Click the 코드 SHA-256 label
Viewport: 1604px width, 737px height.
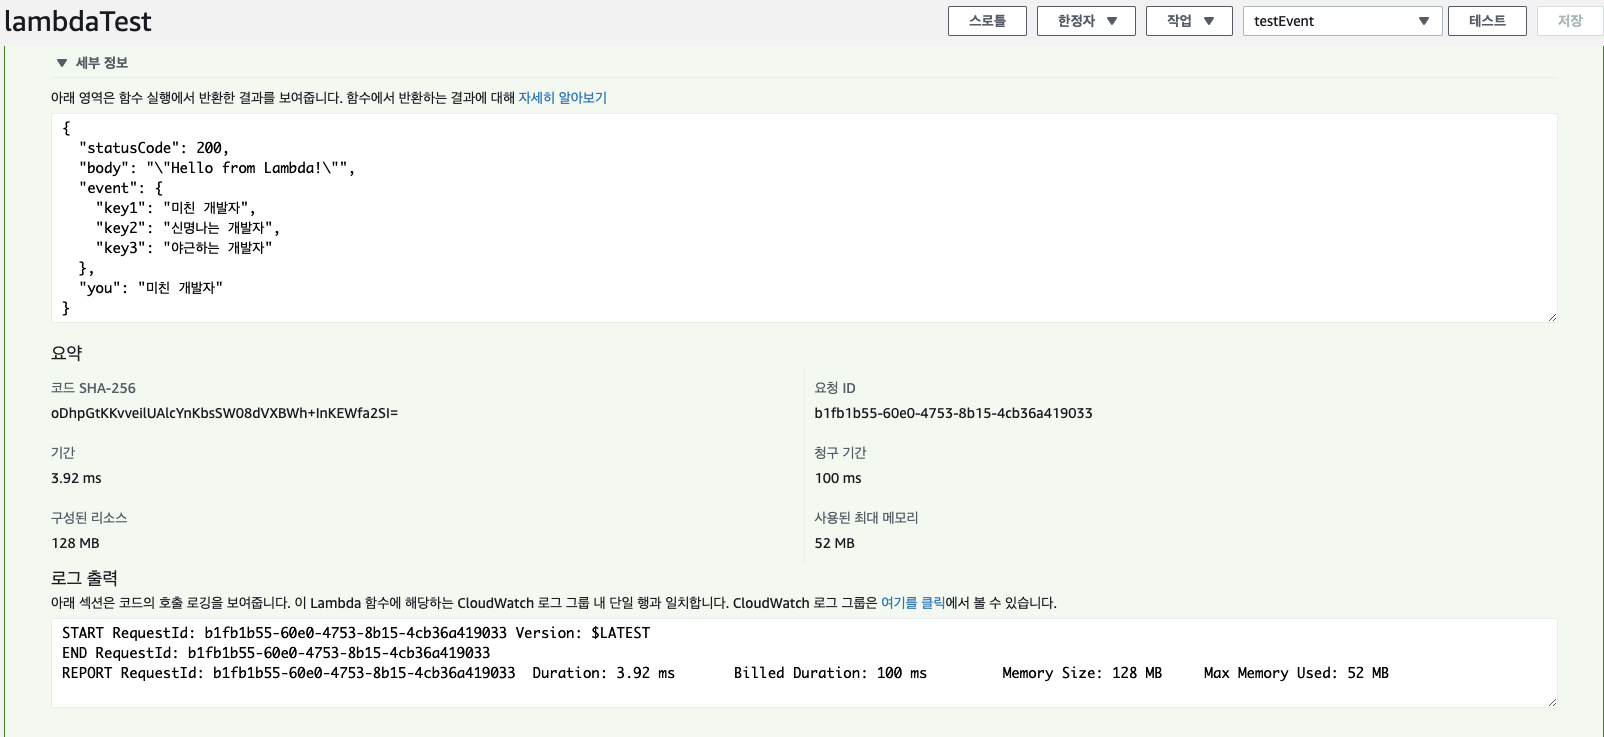coord(93,388)
